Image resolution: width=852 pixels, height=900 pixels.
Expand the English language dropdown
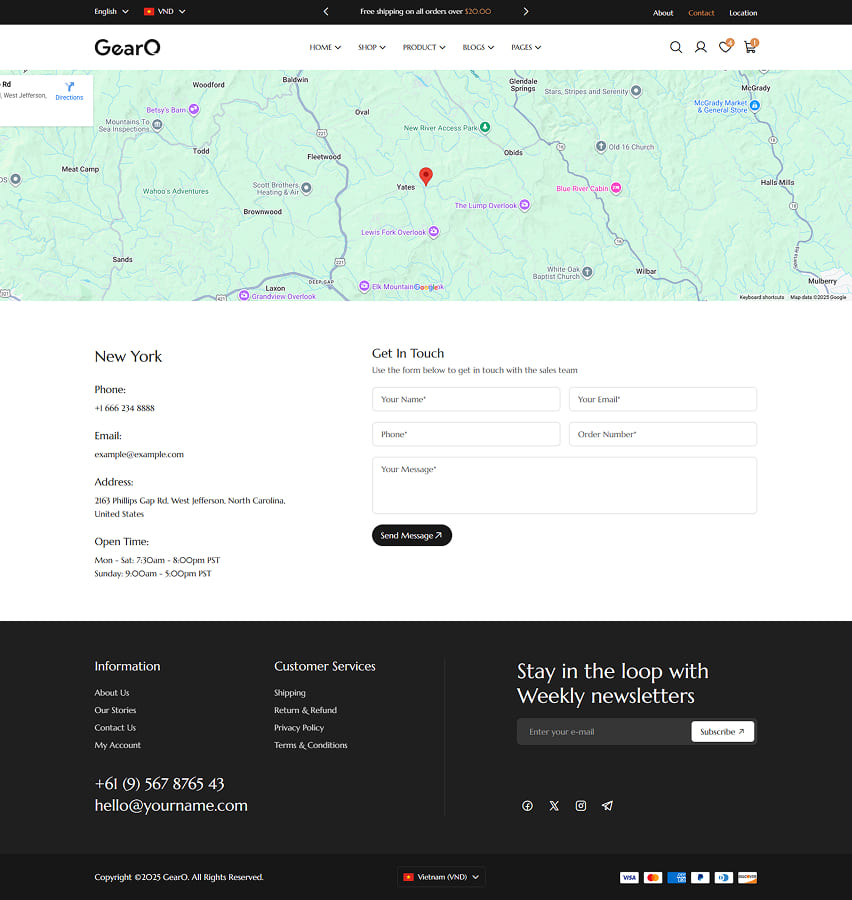point(111,12)
